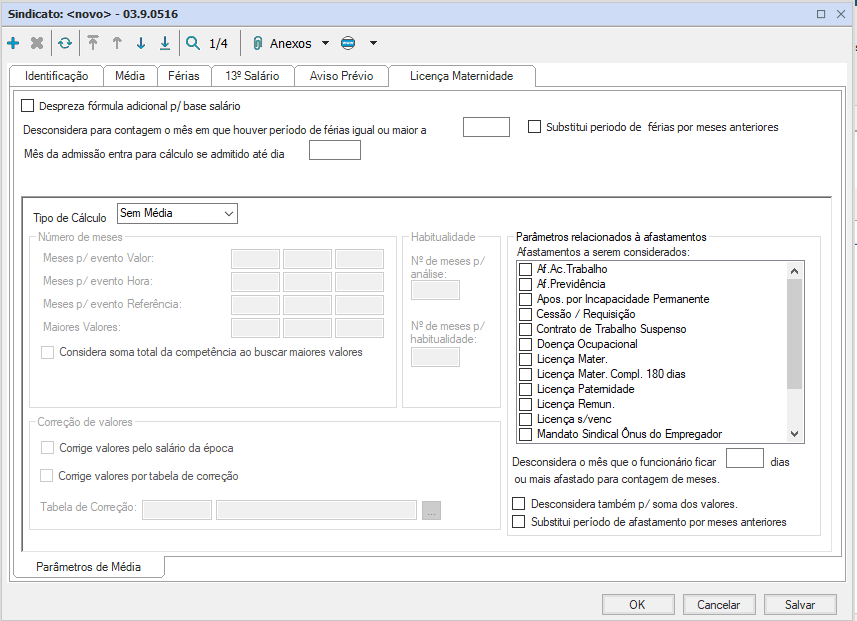Click the add new record plus icon

point(13,44)
